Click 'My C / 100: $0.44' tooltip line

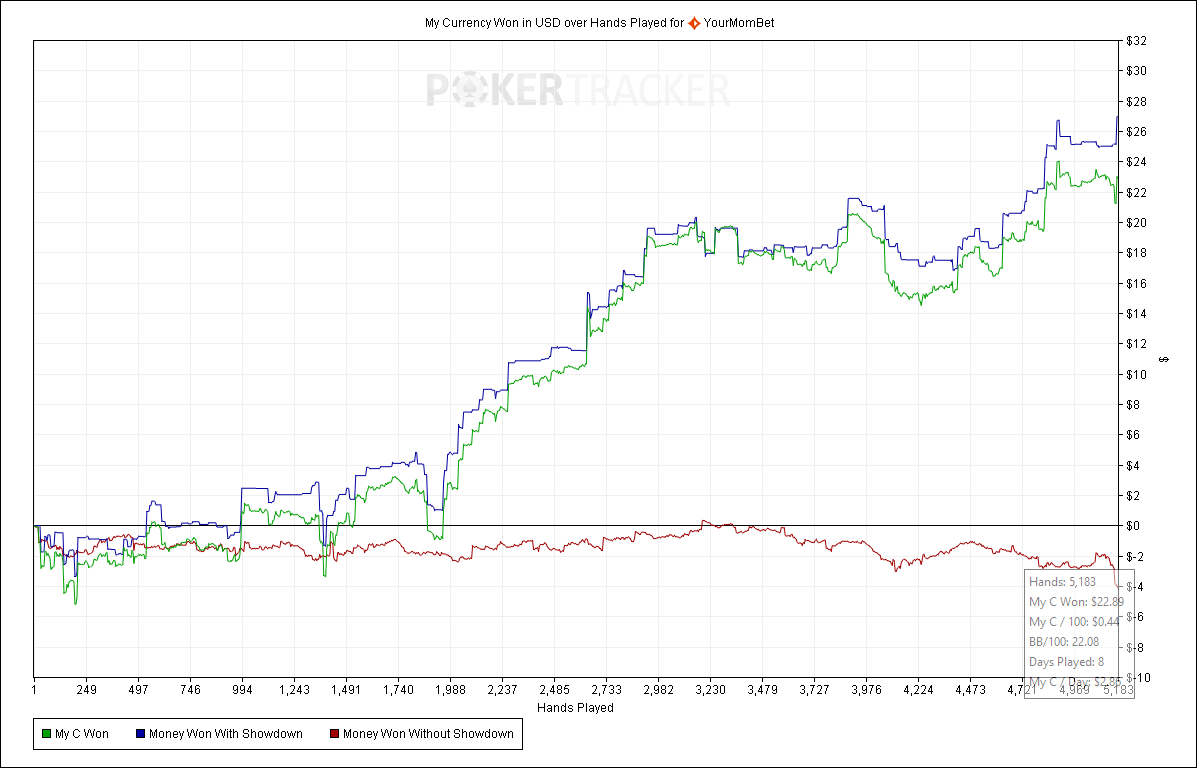point(1074,621)
